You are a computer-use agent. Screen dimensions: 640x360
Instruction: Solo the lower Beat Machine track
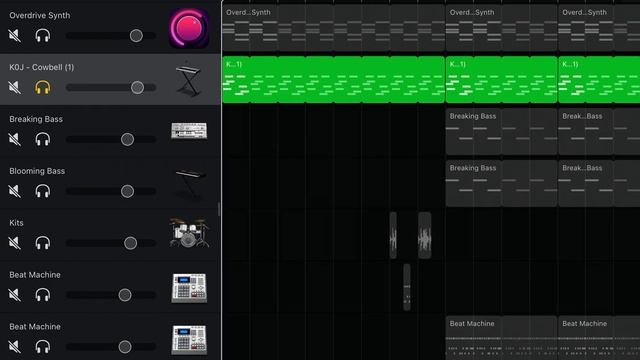point(42,347)
